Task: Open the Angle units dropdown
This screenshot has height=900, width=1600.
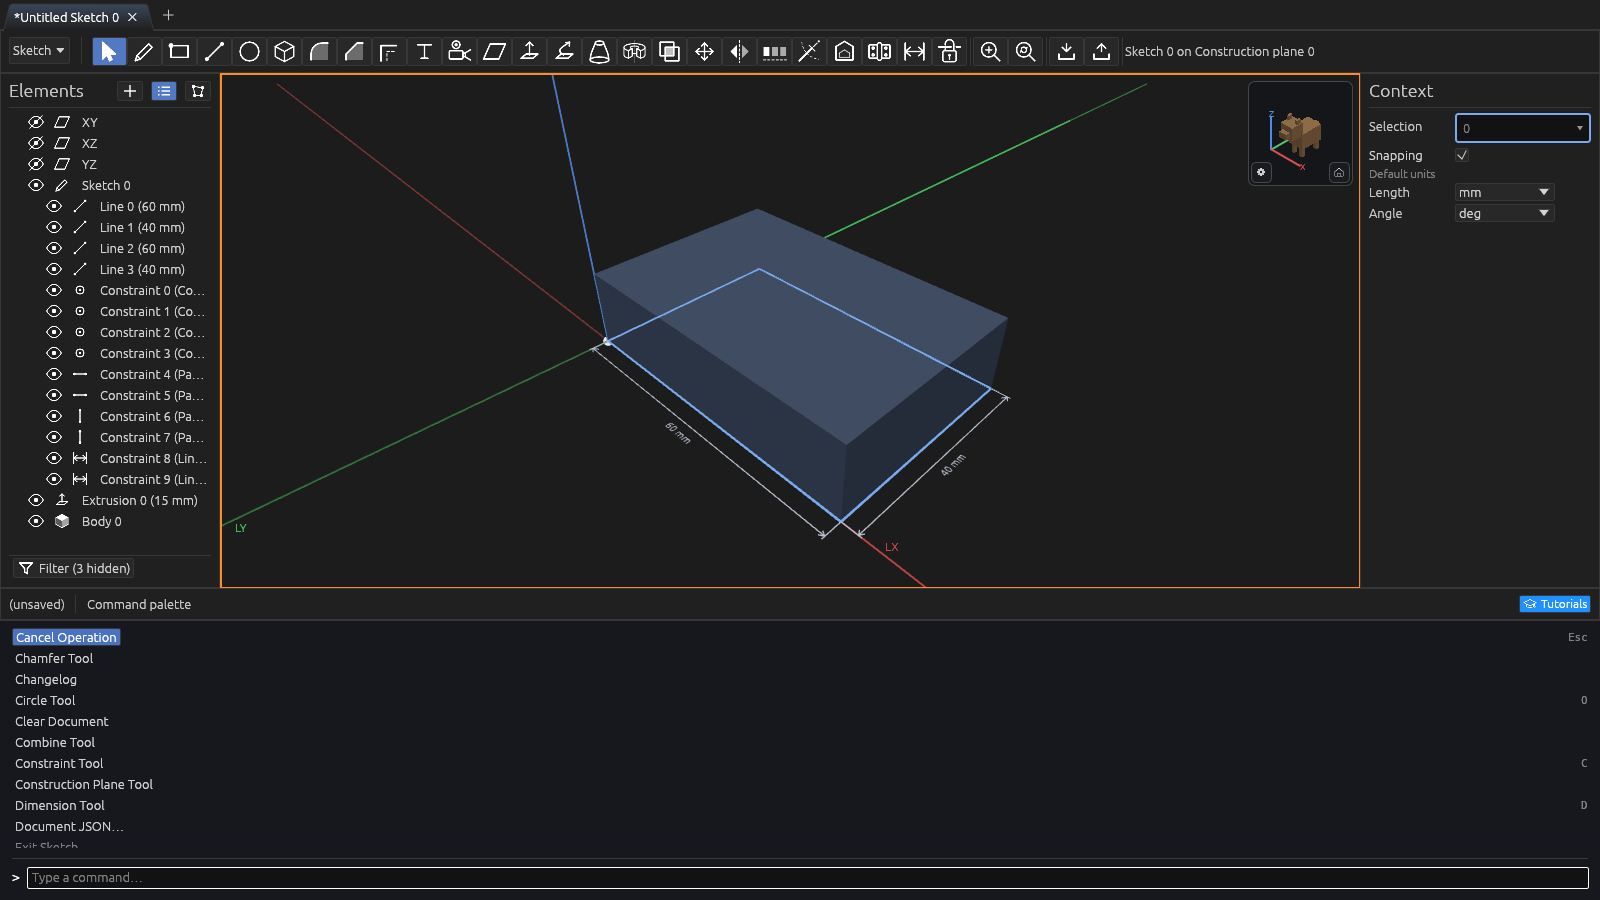Action: pos(1504,213)
